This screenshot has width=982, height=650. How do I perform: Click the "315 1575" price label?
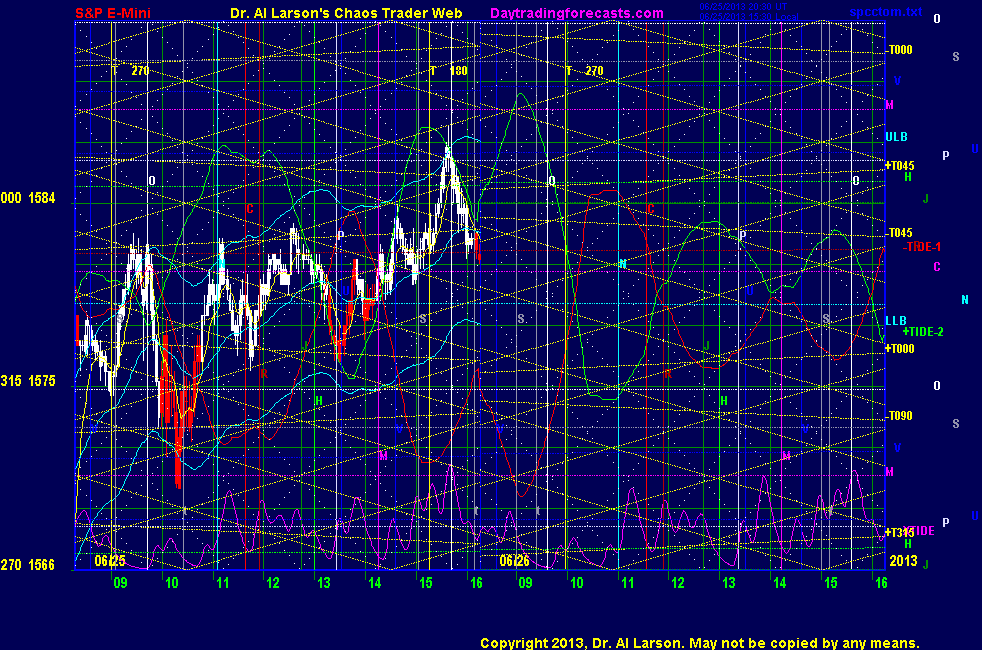pyautogui.click(x=28, y=381)
